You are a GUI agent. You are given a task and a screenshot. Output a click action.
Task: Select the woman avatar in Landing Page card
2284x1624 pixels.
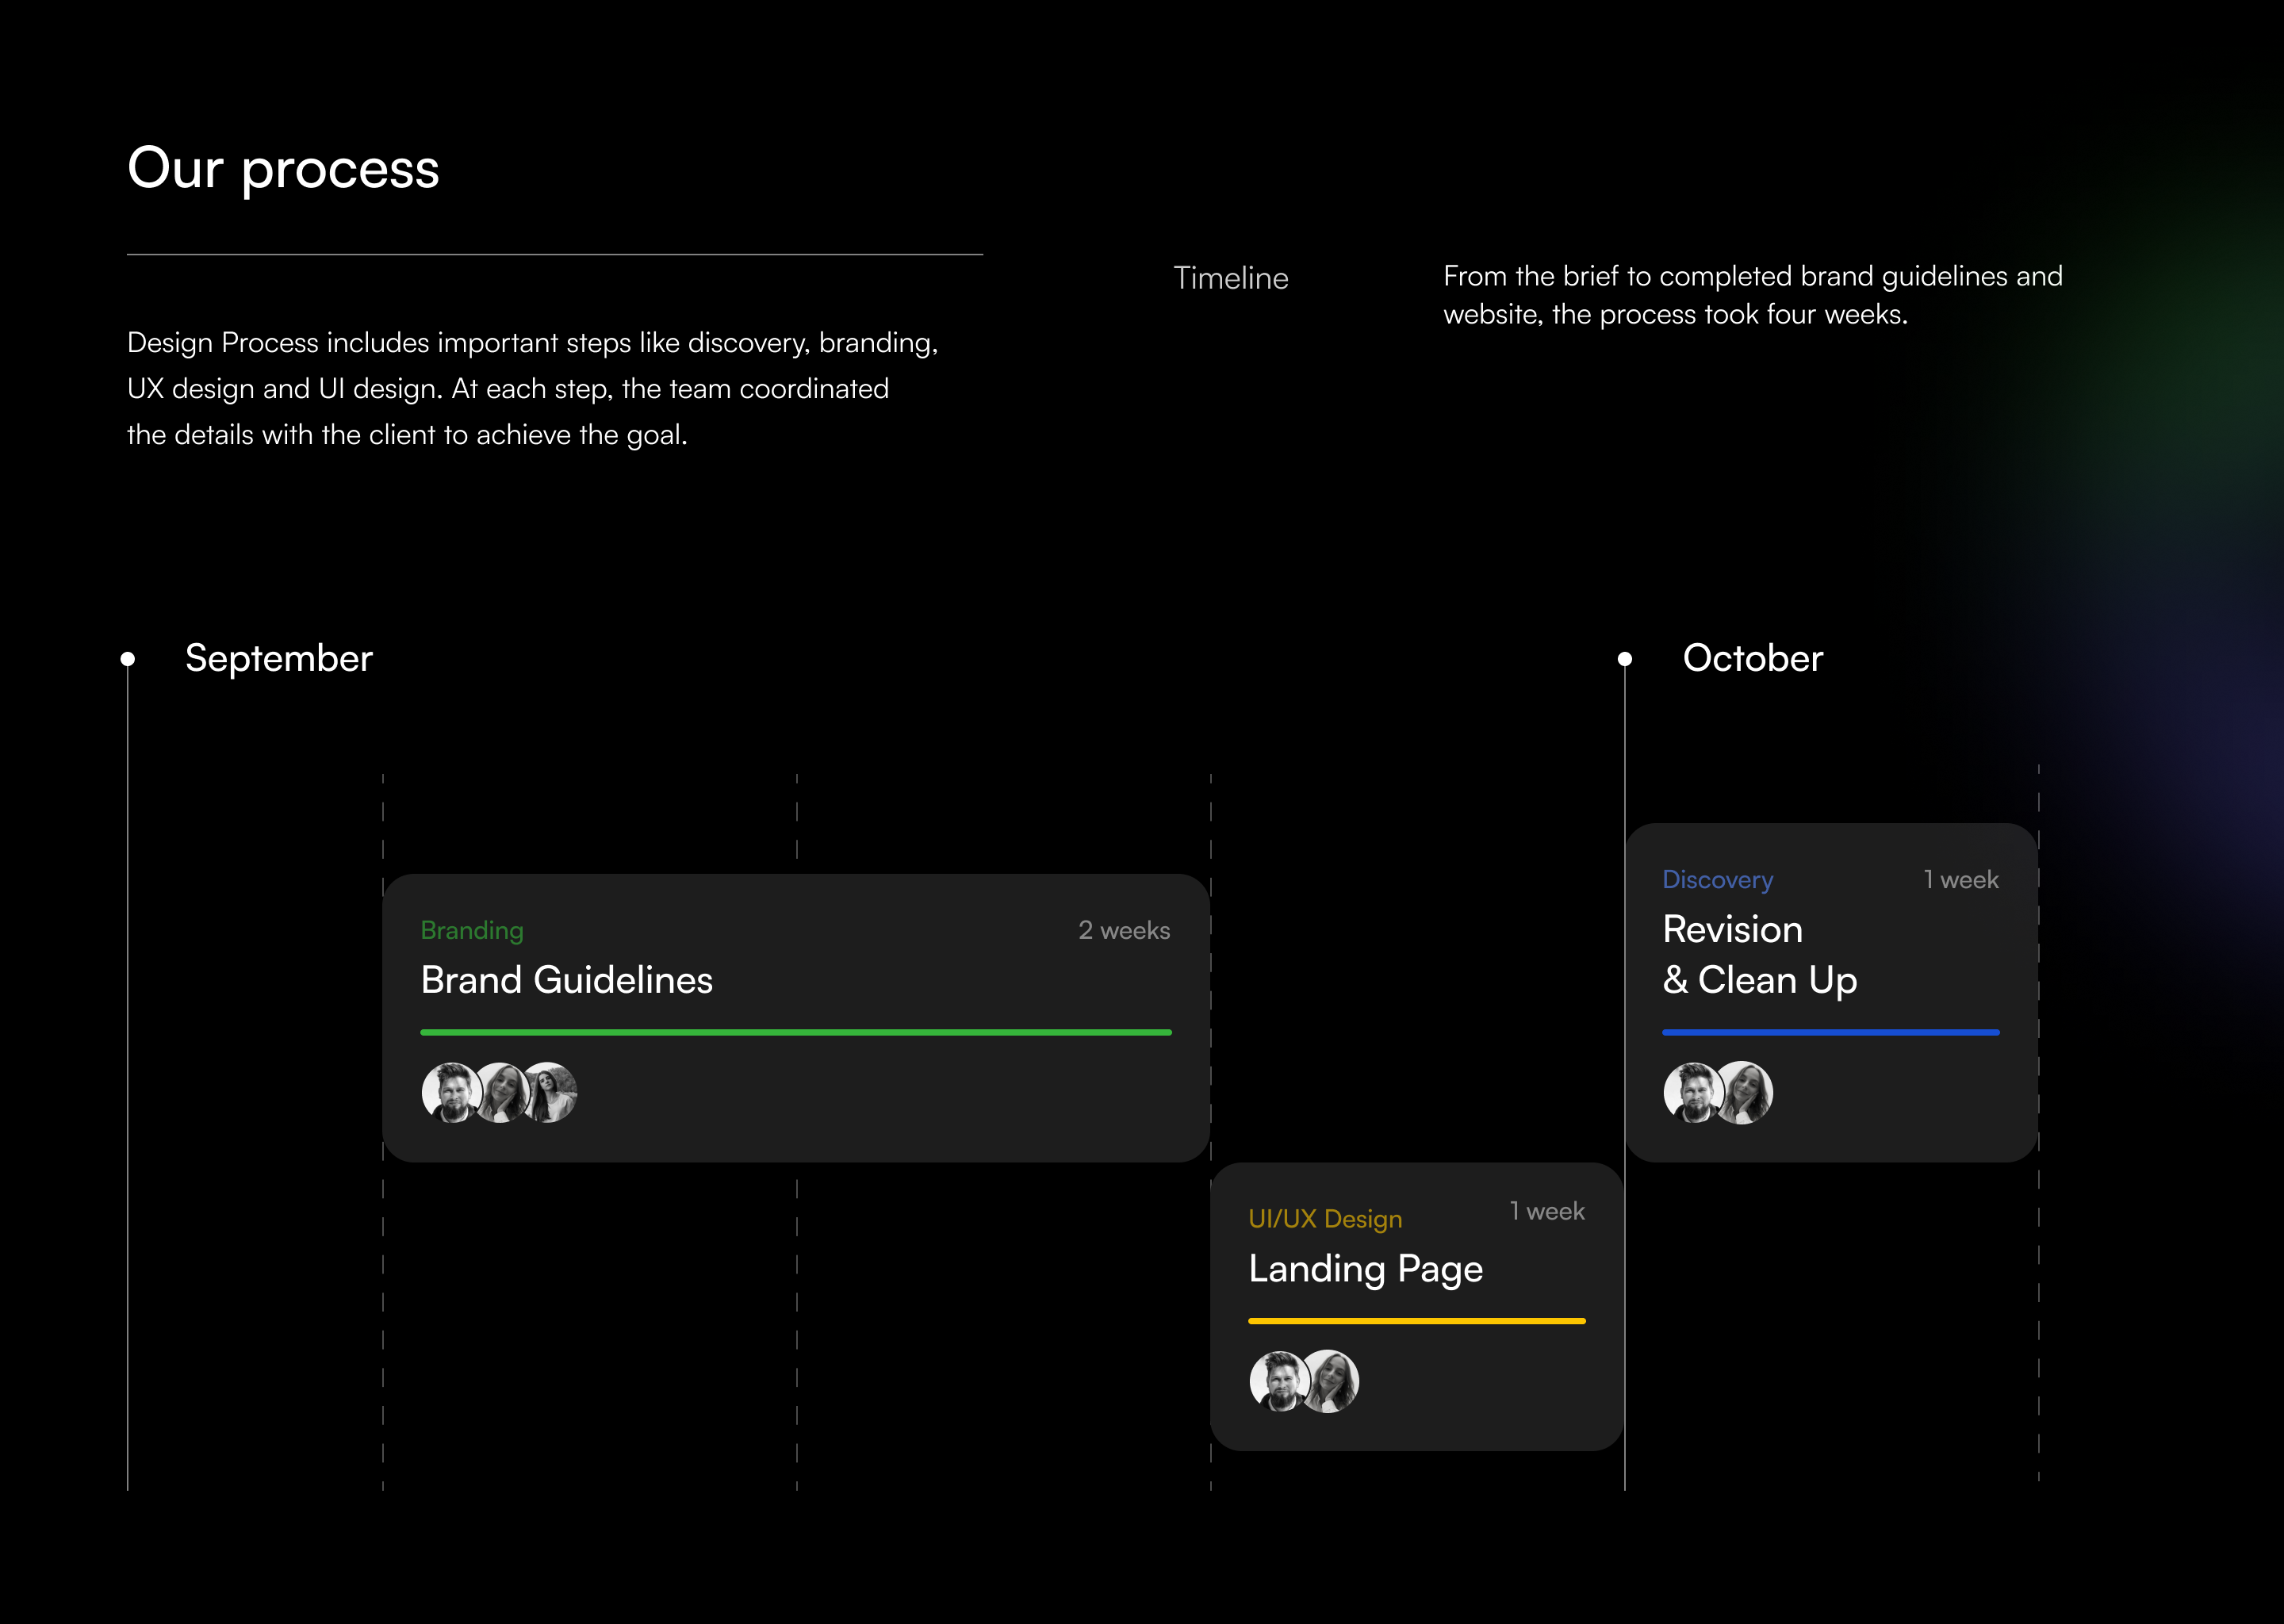(x=1331, y=1381)
